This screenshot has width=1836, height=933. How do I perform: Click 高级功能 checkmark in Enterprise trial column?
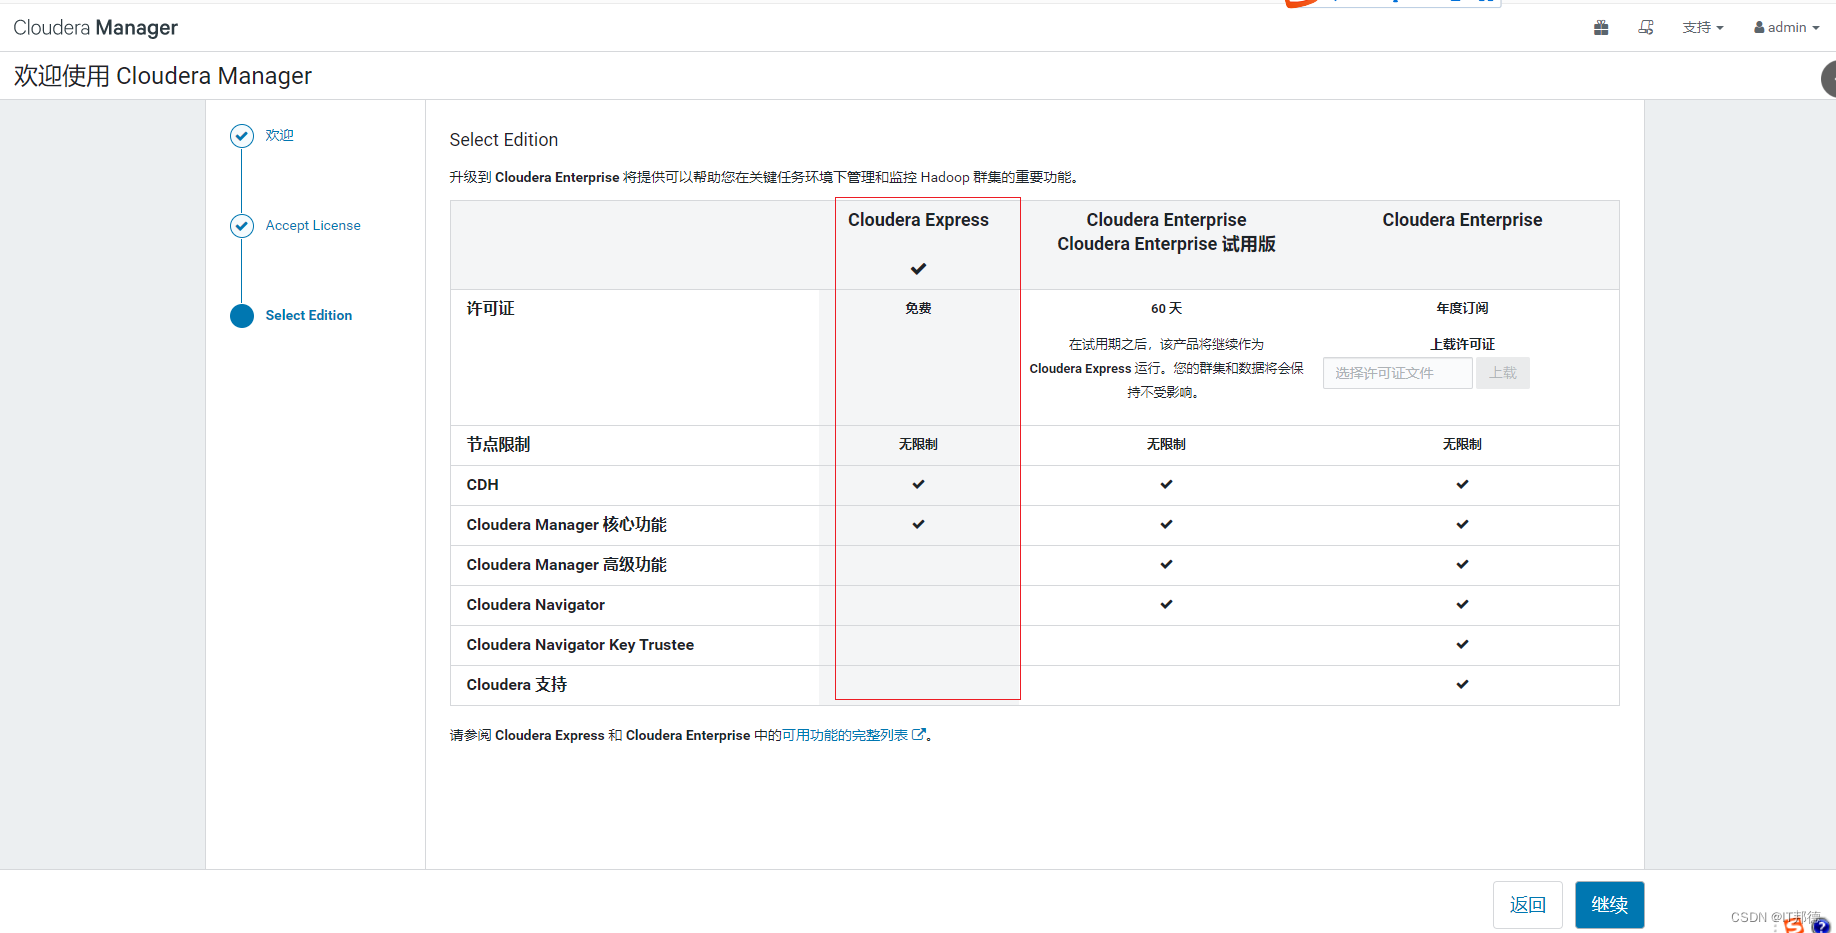click(x=1166, y=564)
